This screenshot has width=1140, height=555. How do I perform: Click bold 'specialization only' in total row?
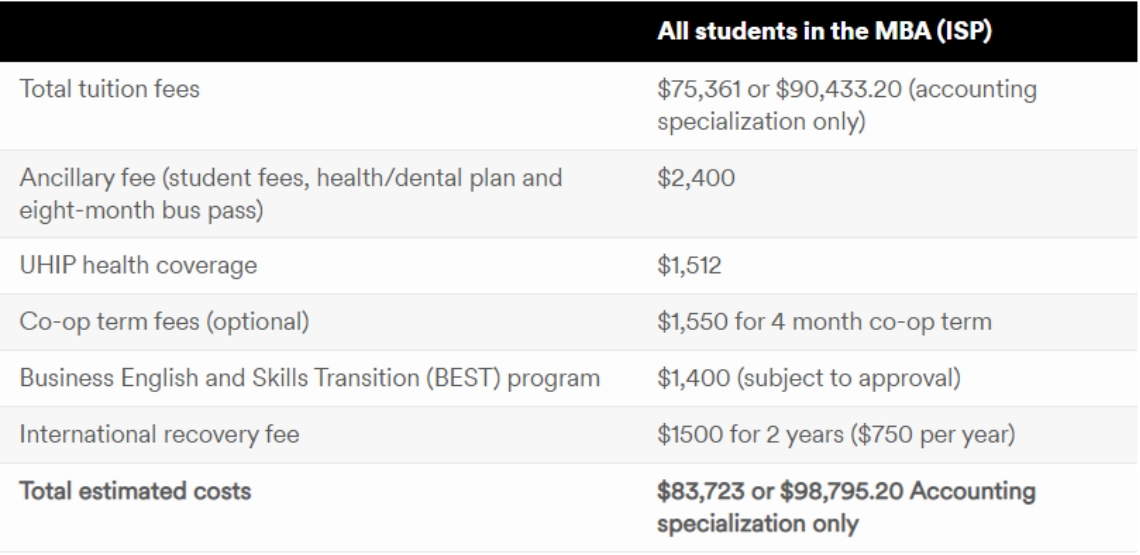758,524
